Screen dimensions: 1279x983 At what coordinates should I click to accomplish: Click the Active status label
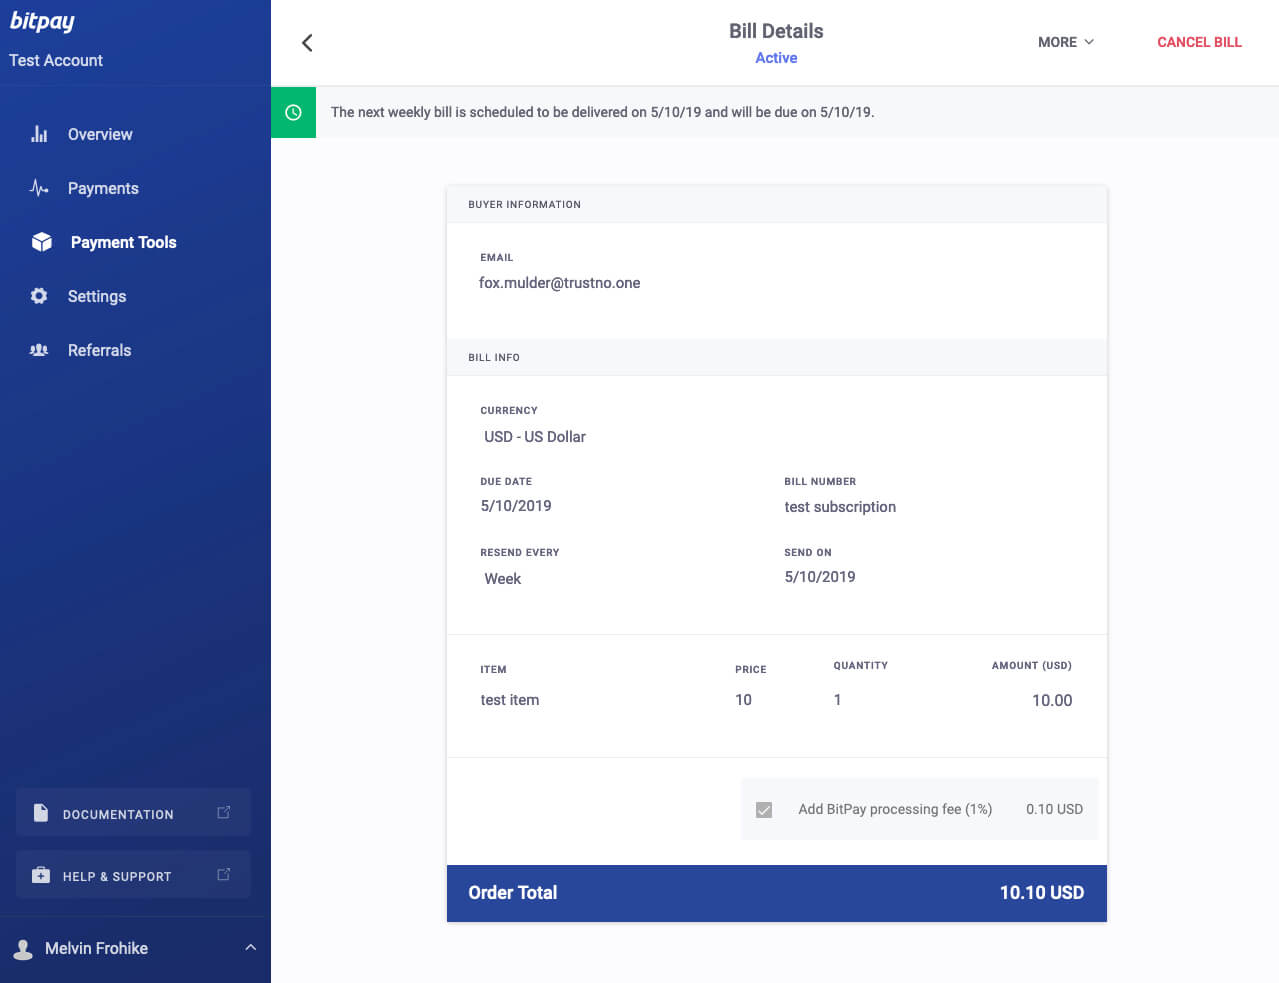(776, 58)
